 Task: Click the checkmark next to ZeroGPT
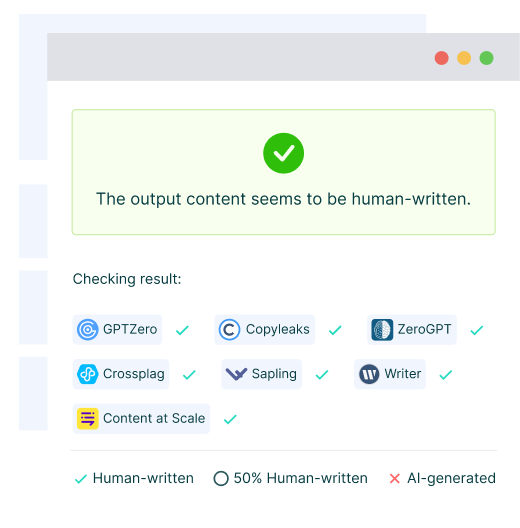coord(477,330)
